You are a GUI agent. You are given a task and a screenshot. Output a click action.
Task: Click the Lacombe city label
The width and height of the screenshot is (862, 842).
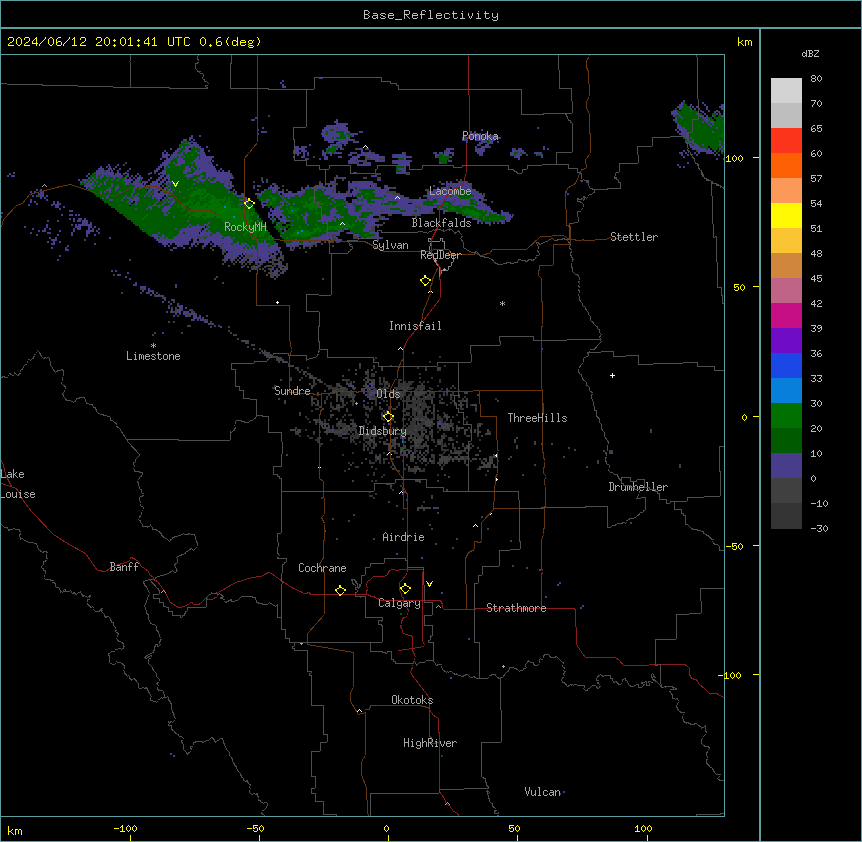coord(450,191)
